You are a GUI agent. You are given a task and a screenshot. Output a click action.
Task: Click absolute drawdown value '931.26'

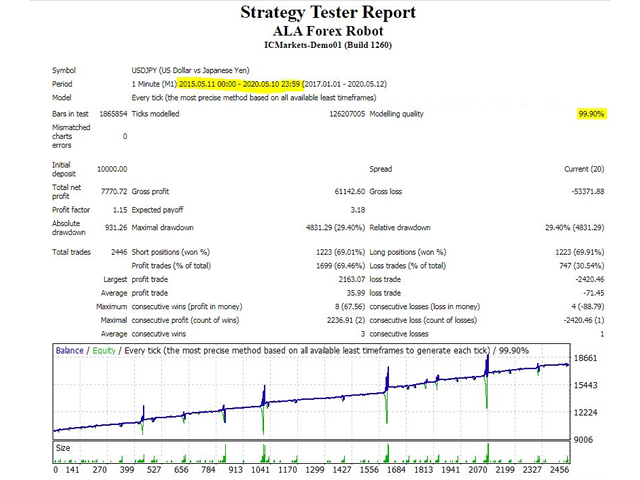(x=116, y=228)
